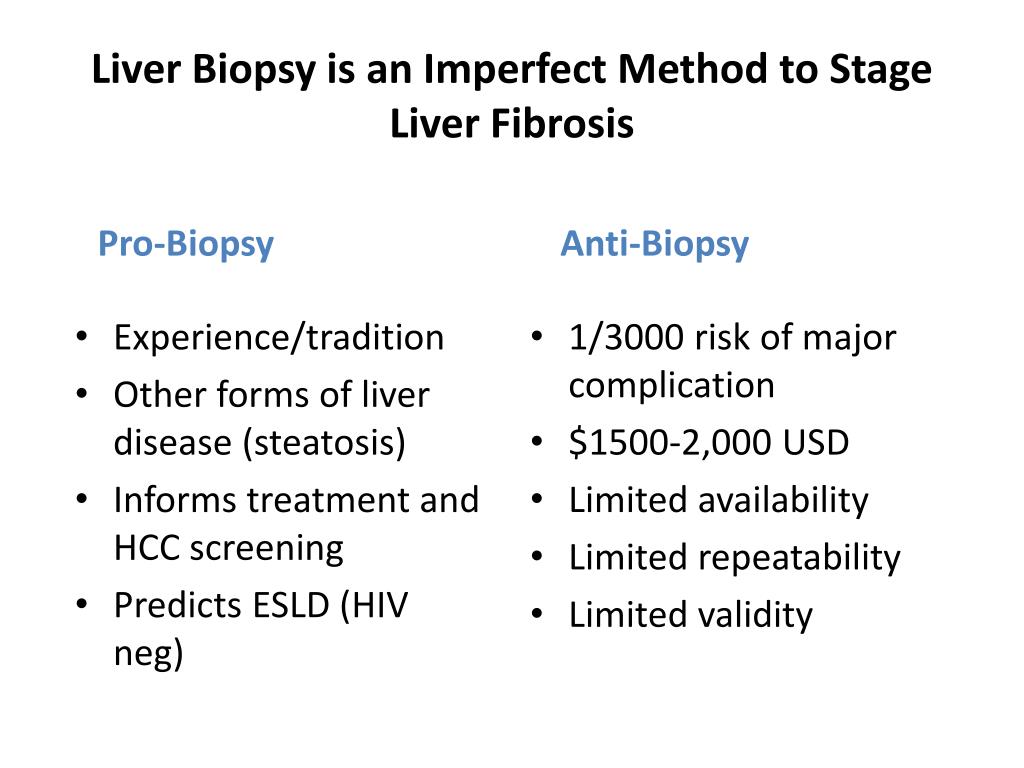Click the word Imperfect in the title
The height and width of the screenshot is (768, 1024).
pos(515,69)
